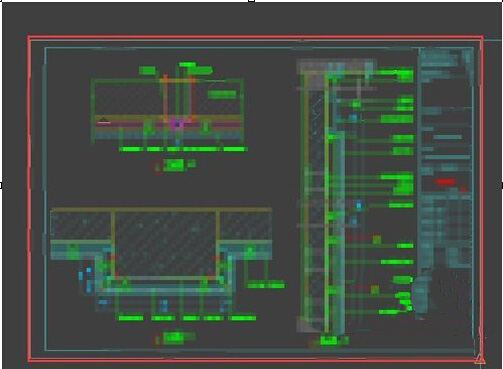The height and width of the screenshot is (369, 503).
Task: Click the blue dimension marks left of bottom detail
Action: click(x=85, y=279)
